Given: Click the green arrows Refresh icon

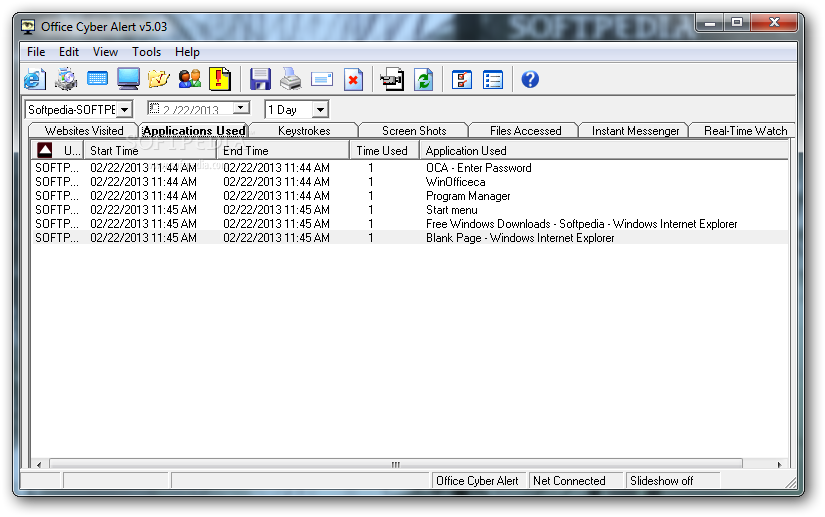Looking at the screenshot, I should coord(424,79).
